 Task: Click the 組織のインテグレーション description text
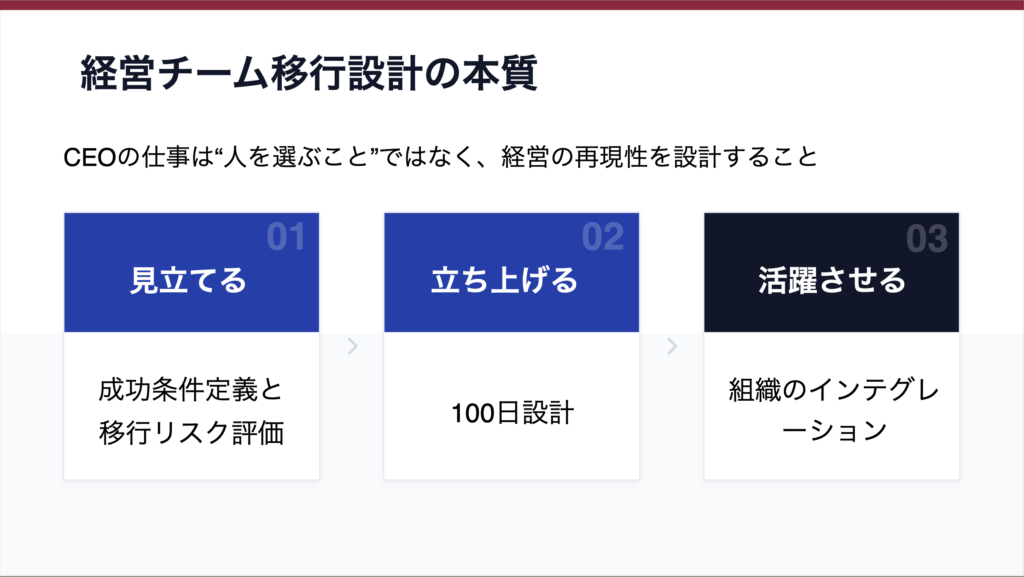pos(832,410)
